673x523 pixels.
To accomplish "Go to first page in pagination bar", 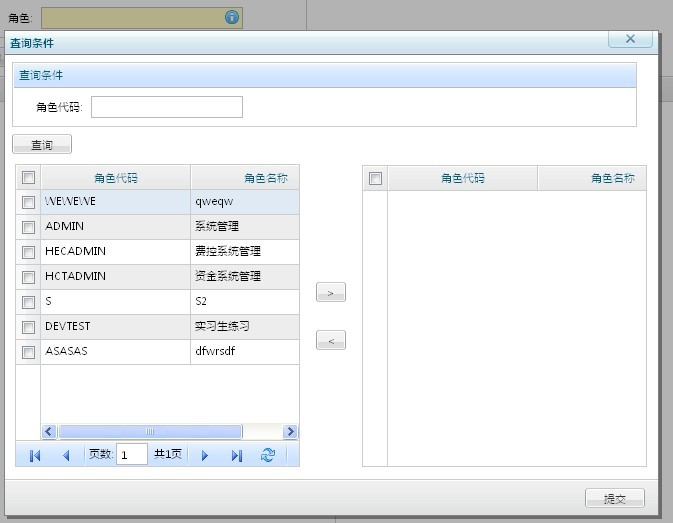I will 35,456.
